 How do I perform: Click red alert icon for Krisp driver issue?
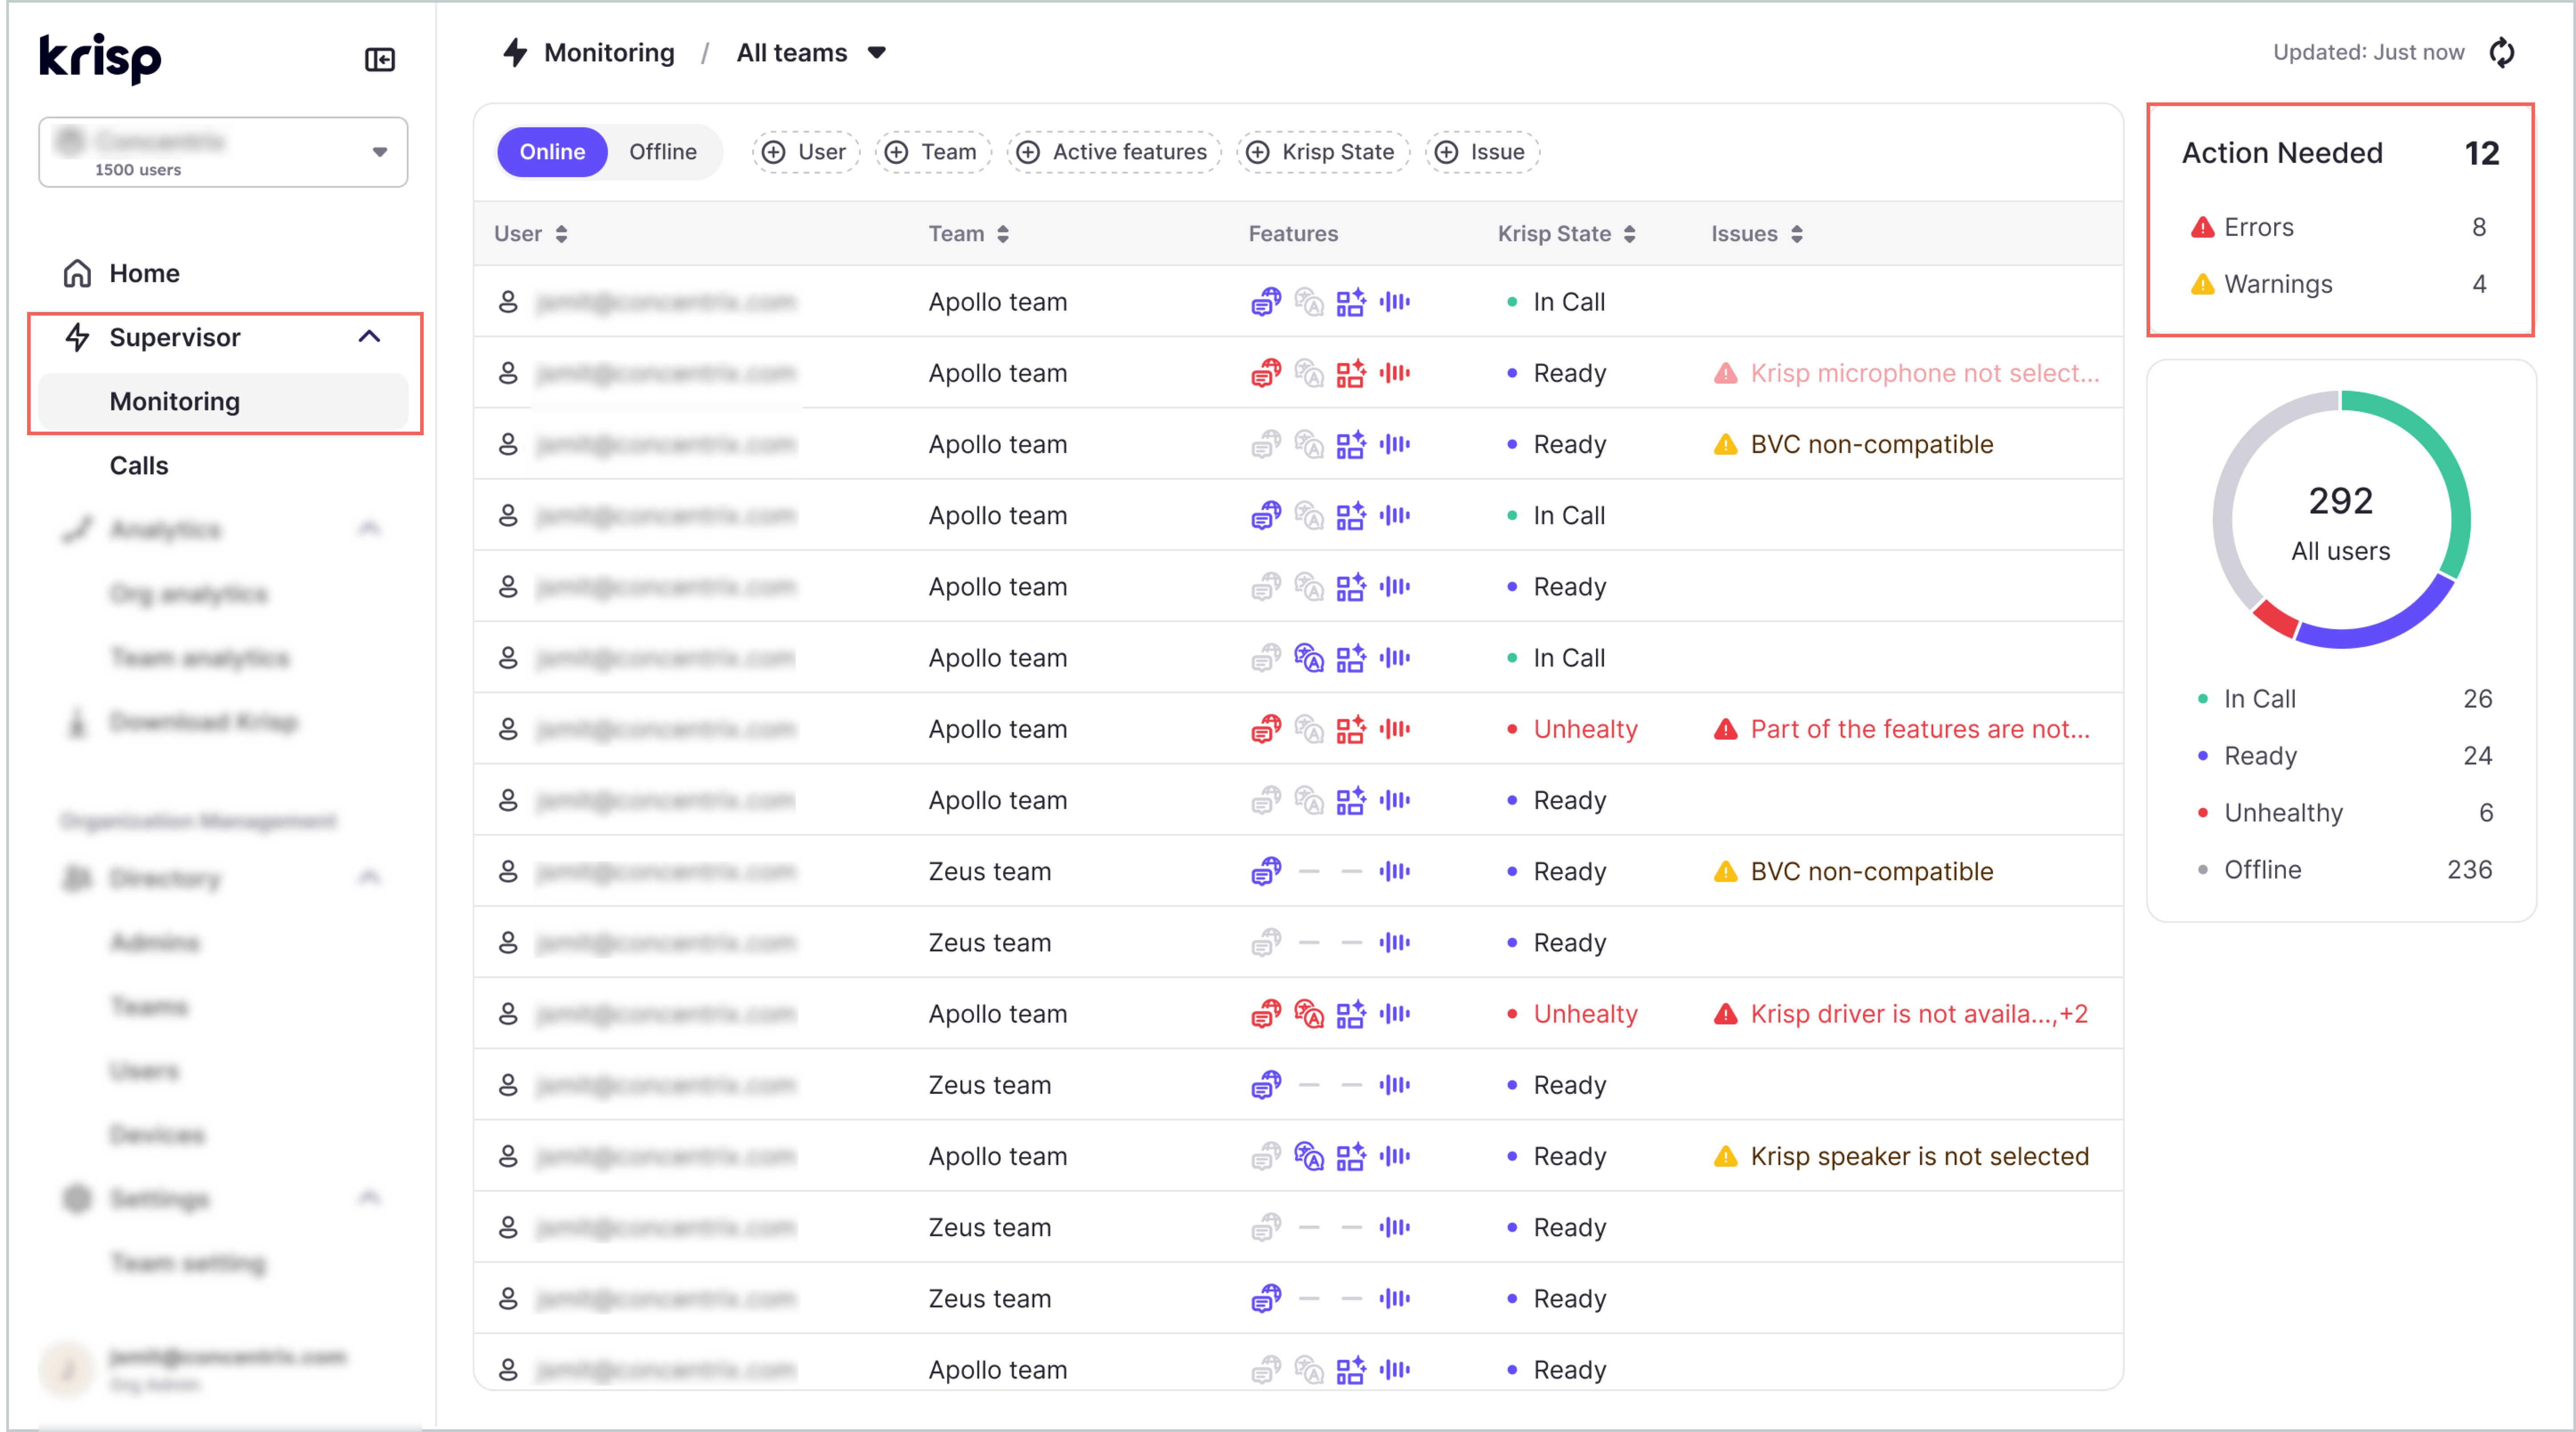[x=1725, y=1014]
